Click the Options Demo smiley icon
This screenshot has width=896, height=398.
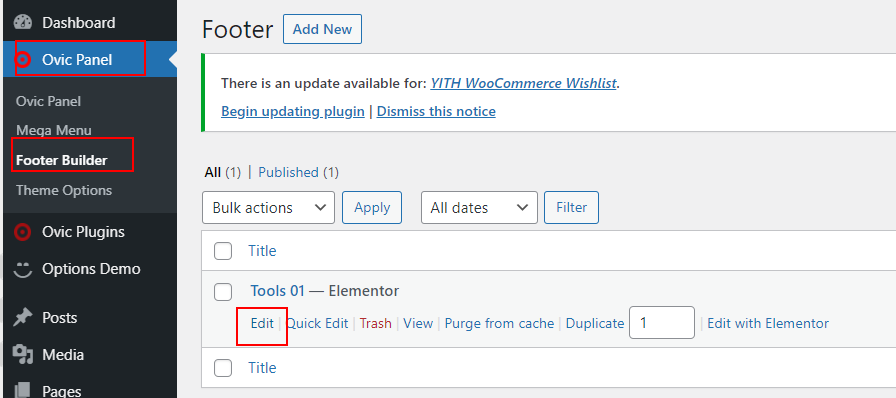tap(23, 269)
